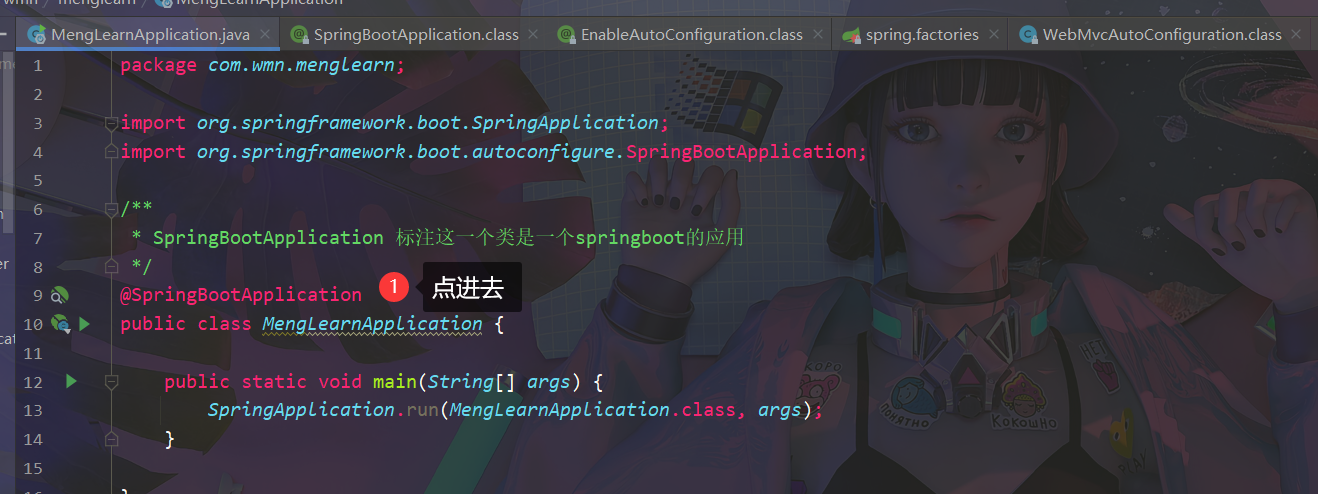Viewport: 1318px width, 494px height.
Task: Collapse the Javadoc comment at its /** fold marker
Action: click(111, 209)
